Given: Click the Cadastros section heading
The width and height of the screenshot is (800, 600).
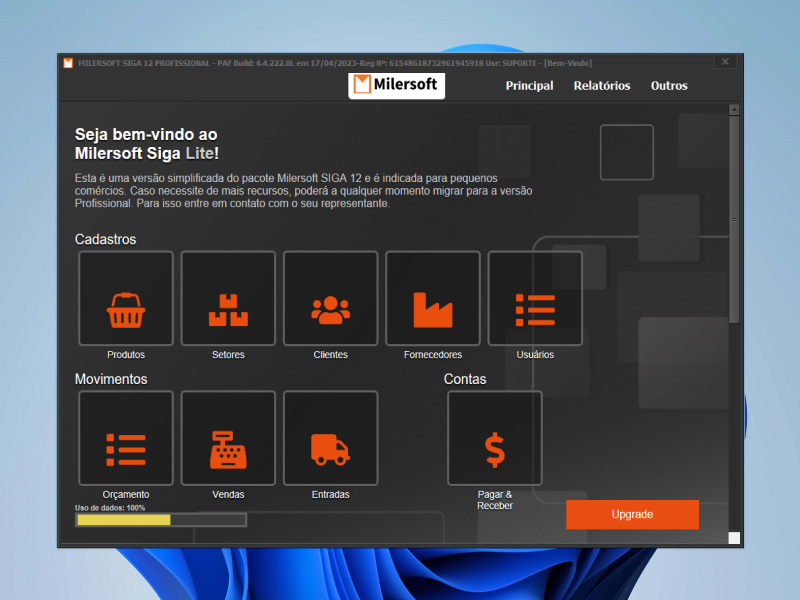Looking at the screenshot, I should (x=106, y=239).
